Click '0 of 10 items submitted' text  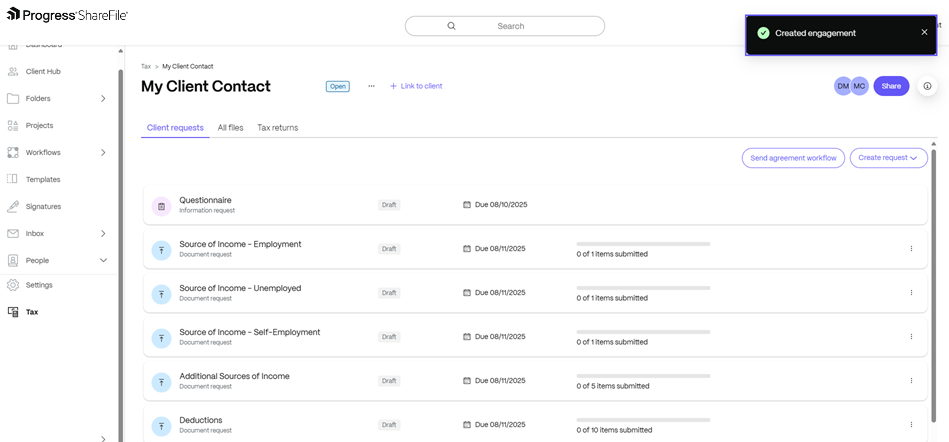(x=614, y=430)
